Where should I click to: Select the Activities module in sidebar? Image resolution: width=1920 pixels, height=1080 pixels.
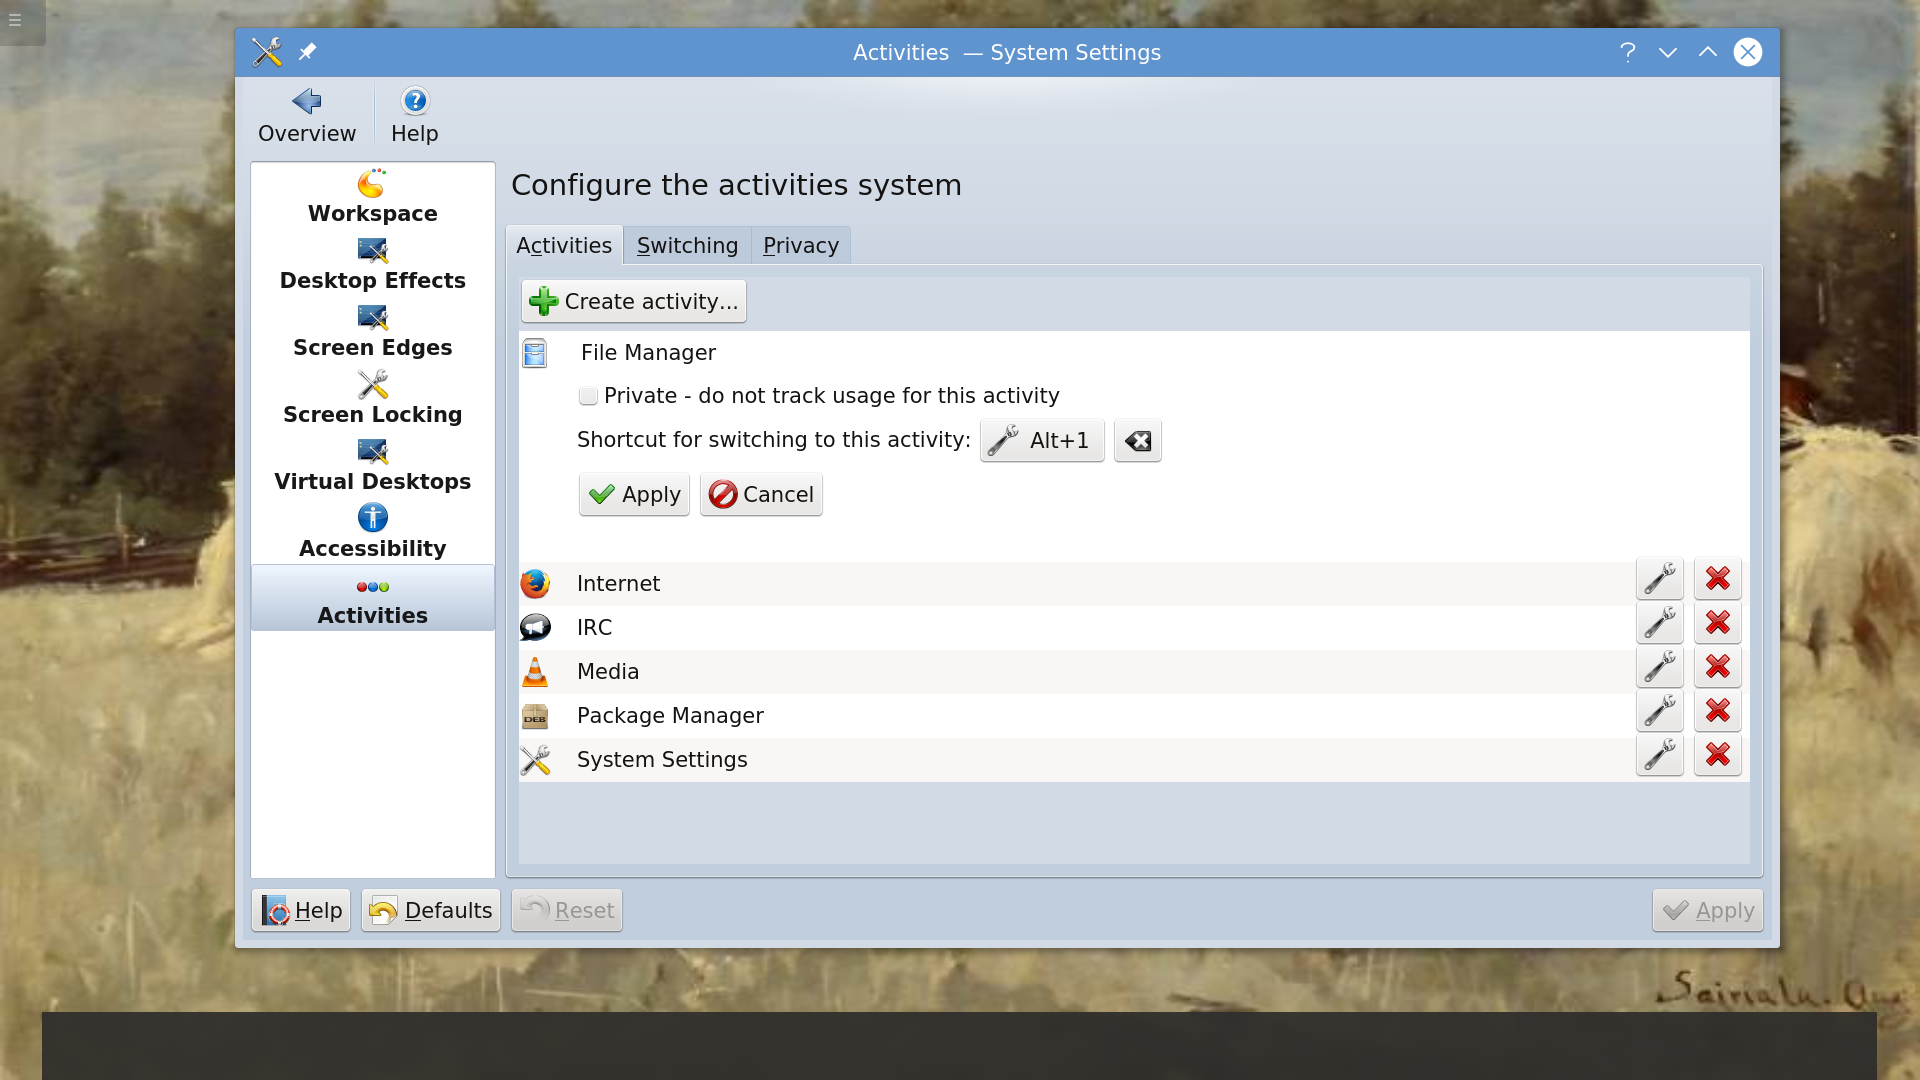point(373,598)
